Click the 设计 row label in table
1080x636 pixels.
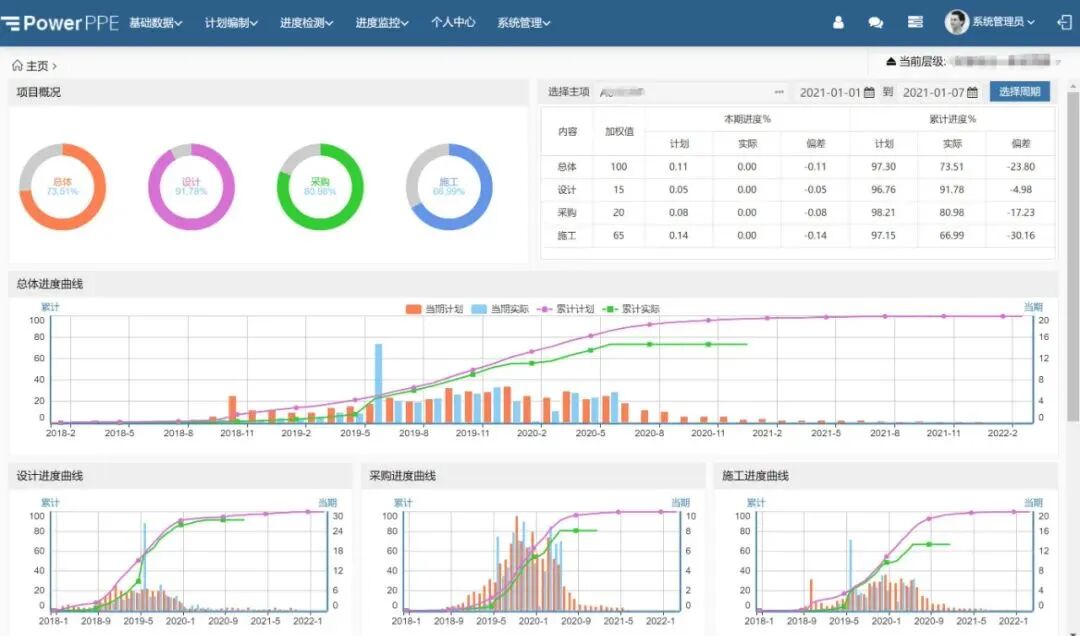567,189
